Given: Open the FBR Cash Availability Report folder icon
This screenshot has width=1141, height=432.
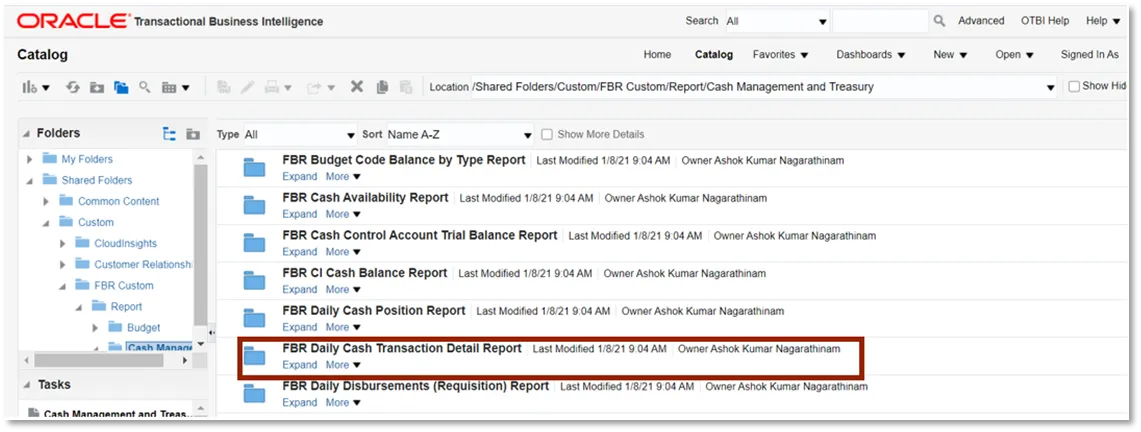Looking at the screenshot, I should [255, 206].
